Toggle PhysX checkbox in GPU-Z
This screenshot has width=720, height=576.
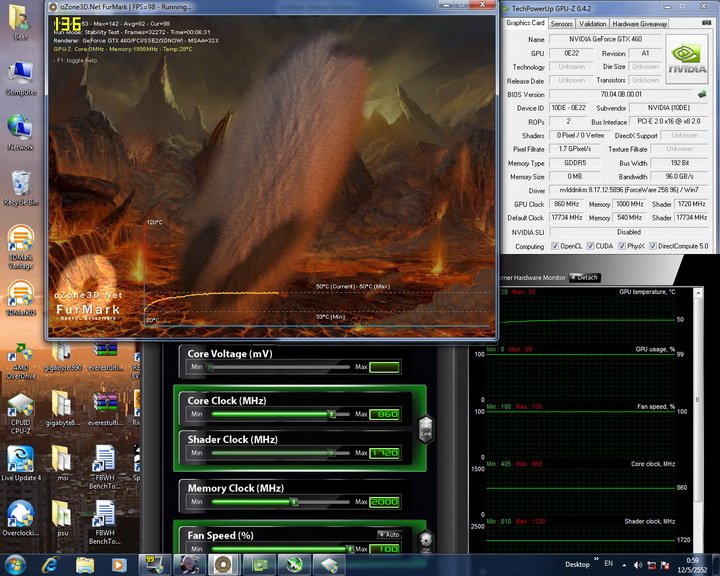[622, 246]
